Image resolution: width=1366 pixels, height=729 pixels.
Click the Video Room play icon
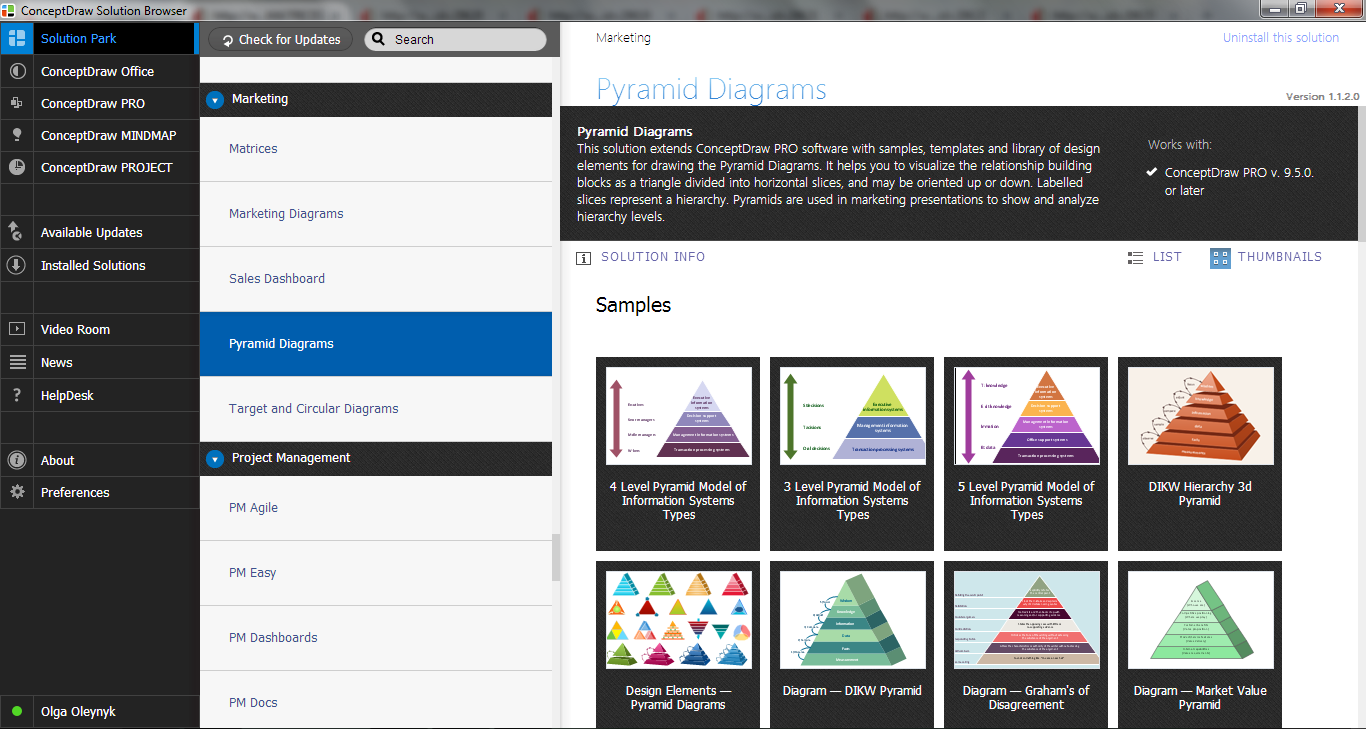16,329
